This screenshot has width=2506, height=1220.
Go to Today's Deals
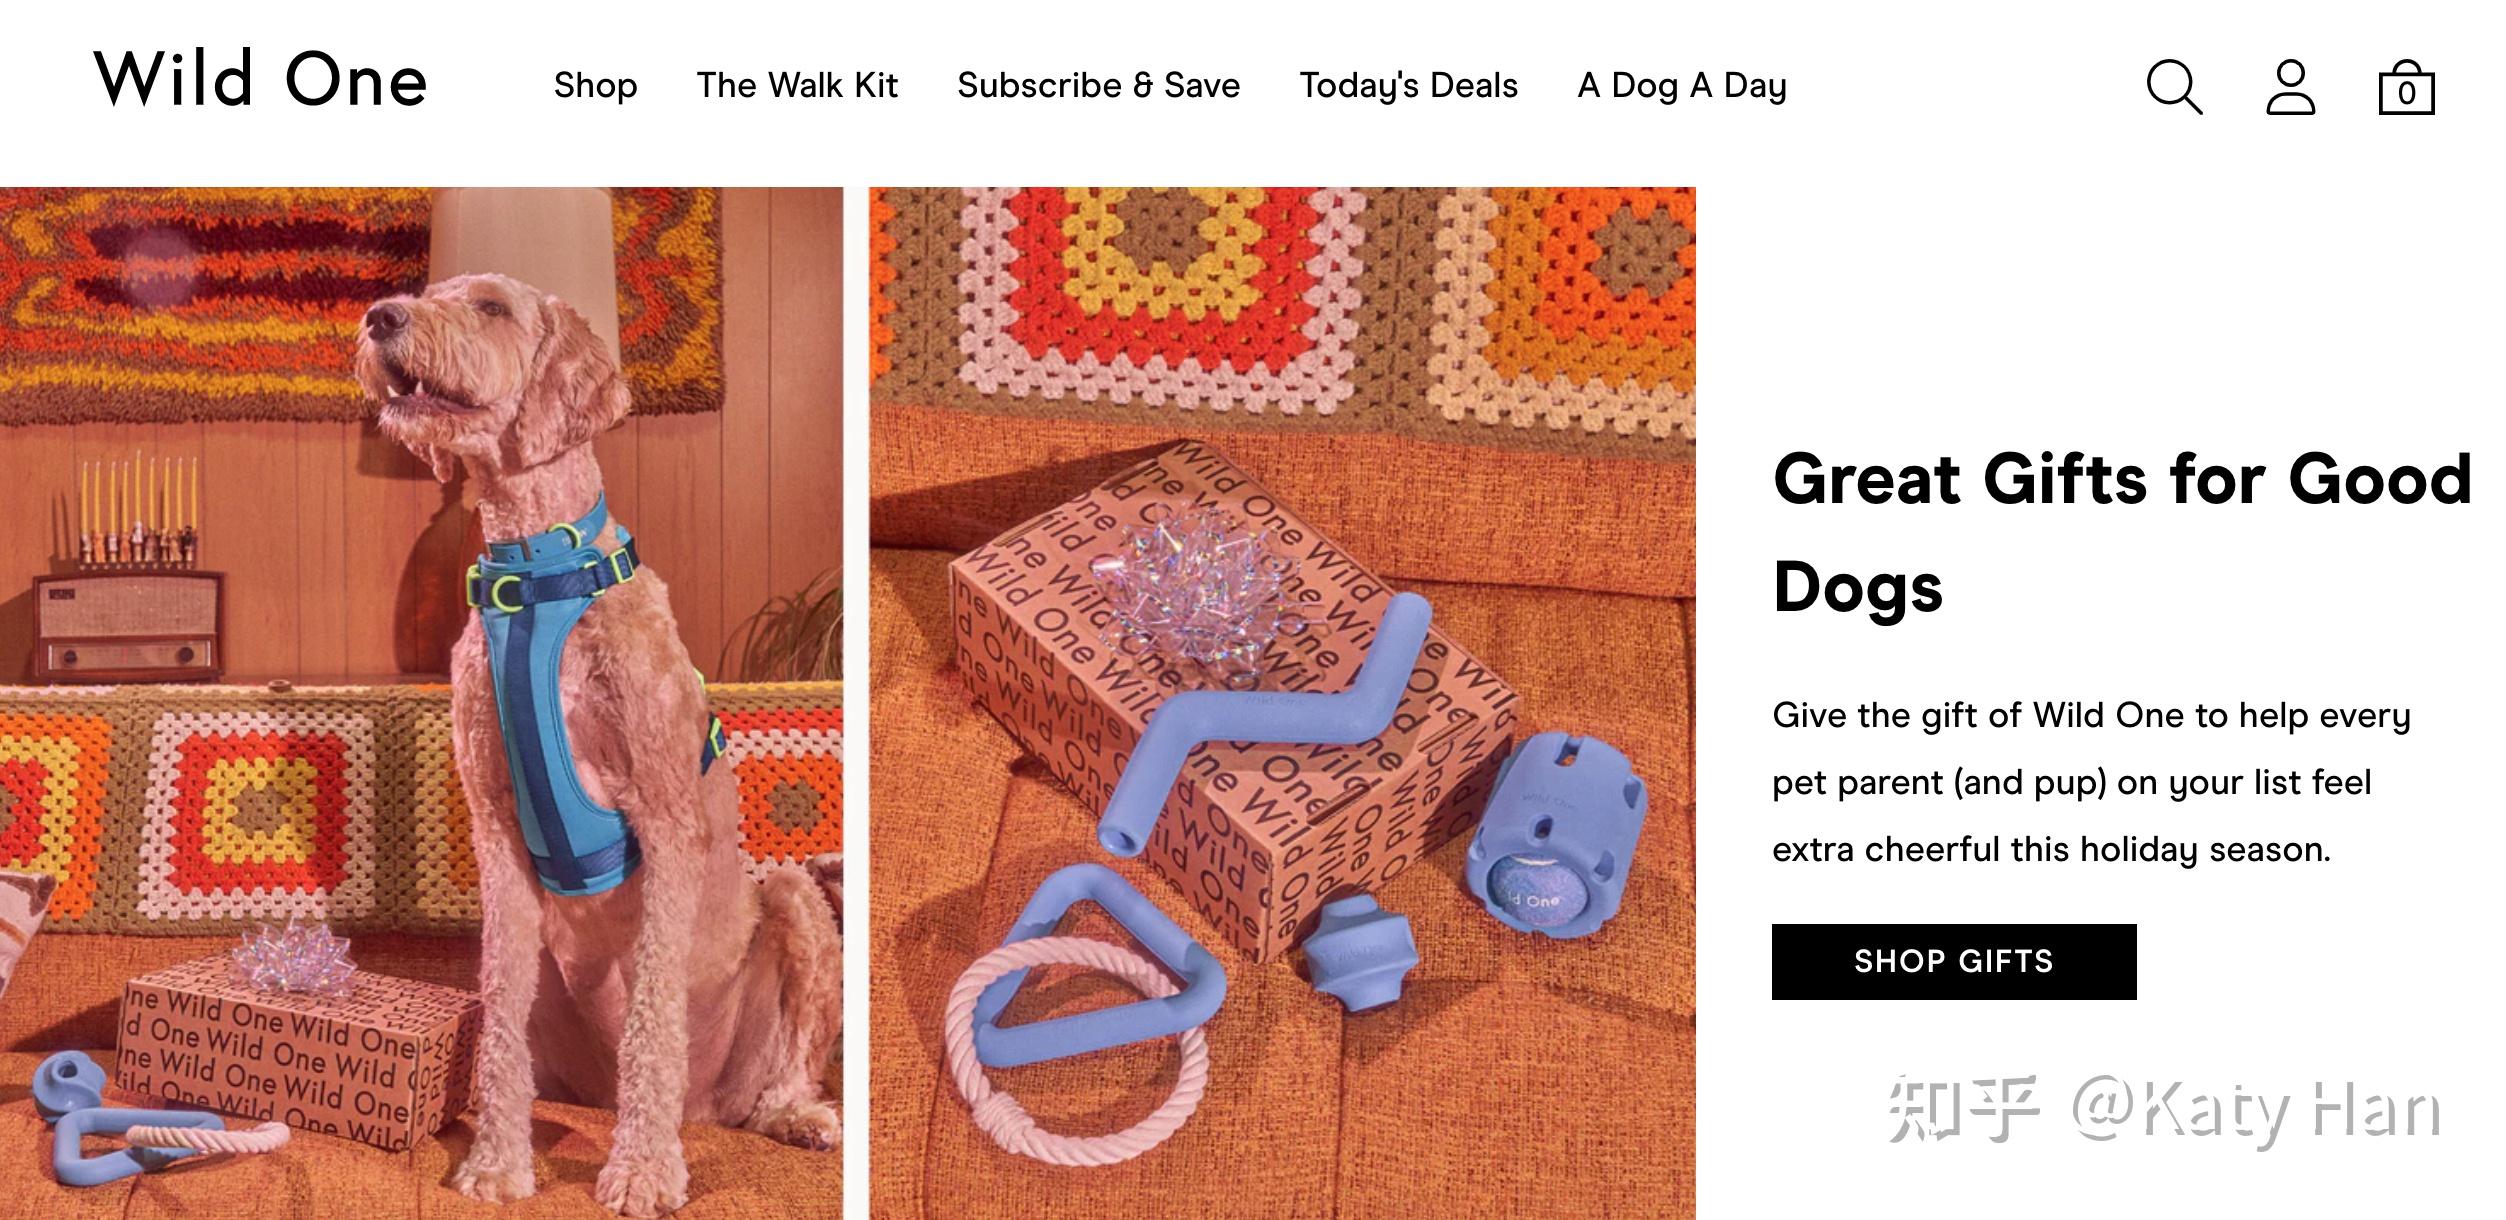(1408, 86)
